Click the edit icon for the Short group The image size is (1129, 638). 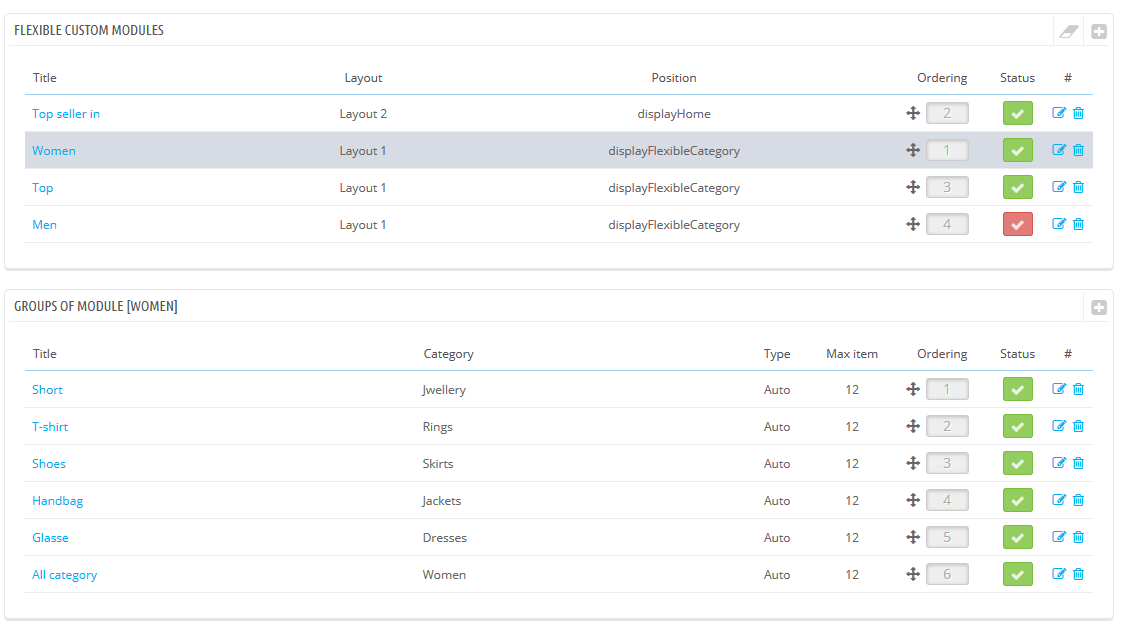(1059, 389)
